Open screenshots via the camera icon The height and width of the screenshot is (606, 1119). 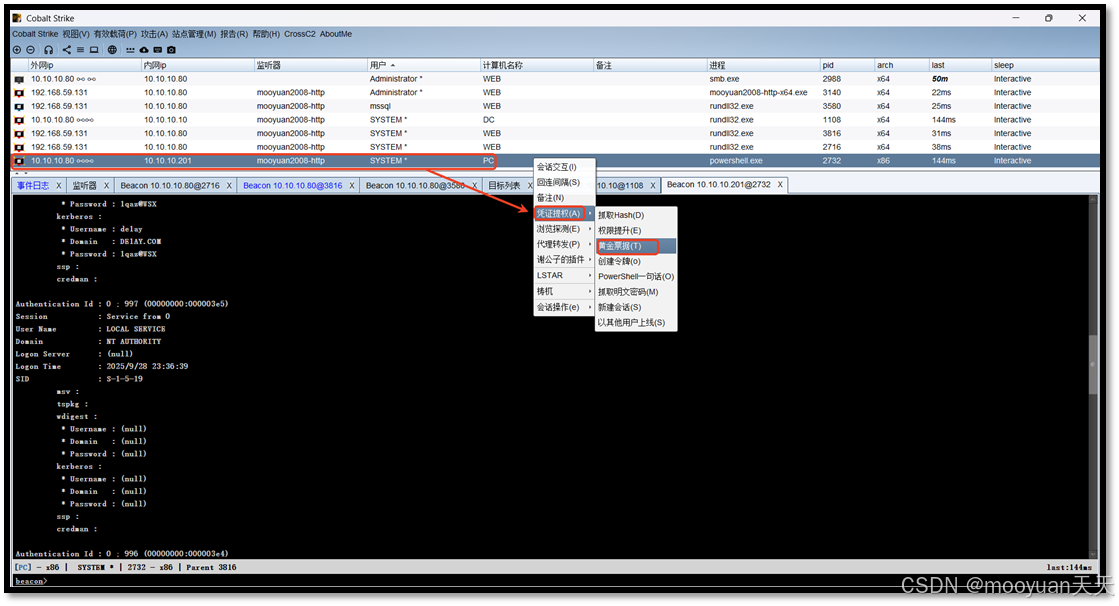tap(171, 50)
